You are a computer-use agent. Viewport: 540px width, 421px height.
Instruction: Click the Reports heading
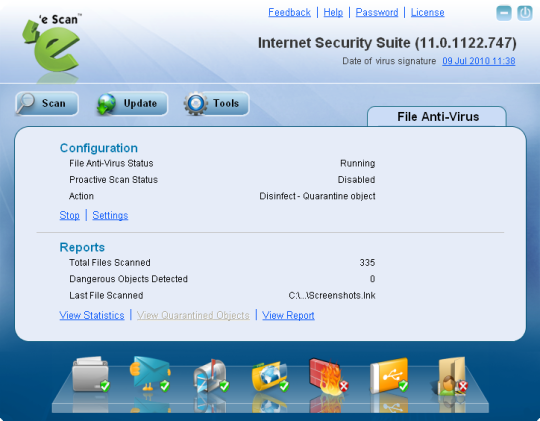[82, 247]
